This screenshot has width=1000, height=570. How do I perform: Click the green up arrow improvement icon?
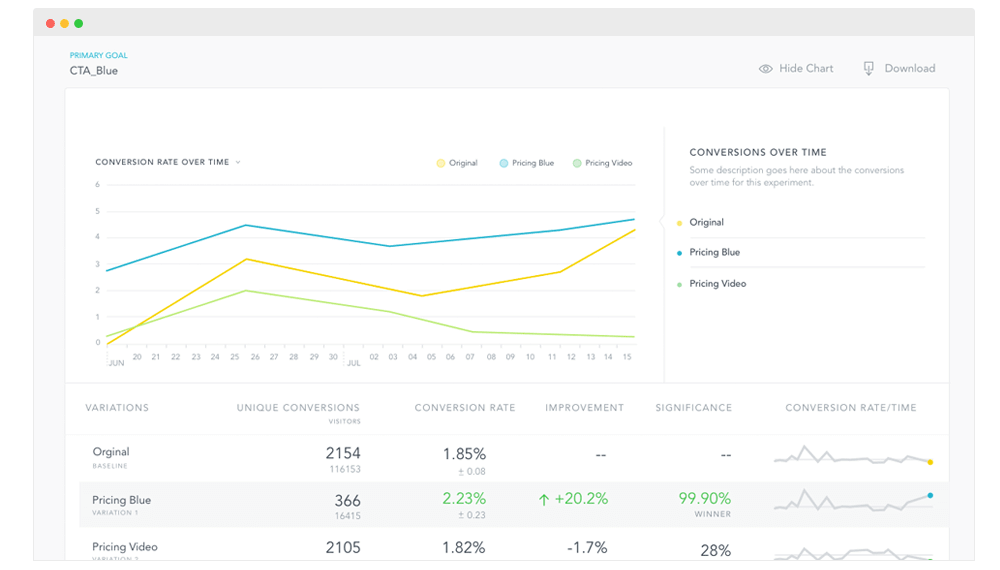point(544,499)
